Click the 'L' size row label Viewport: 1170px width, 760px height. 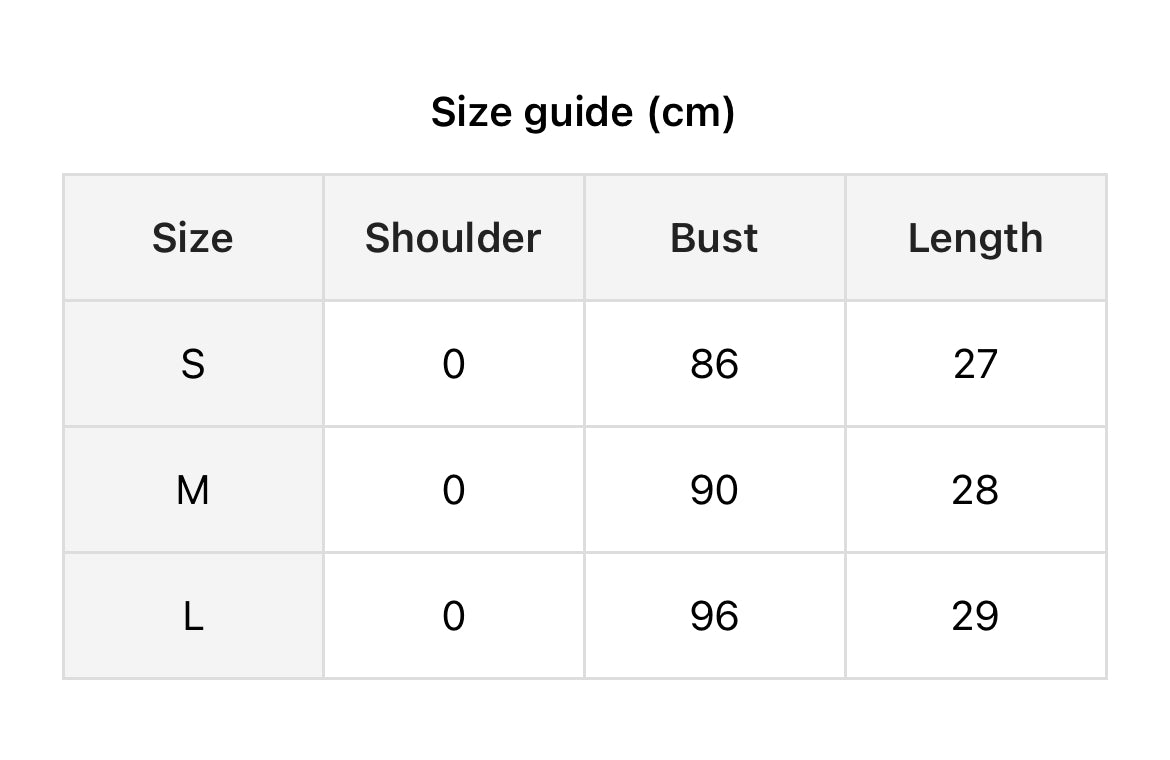point(193,616)
